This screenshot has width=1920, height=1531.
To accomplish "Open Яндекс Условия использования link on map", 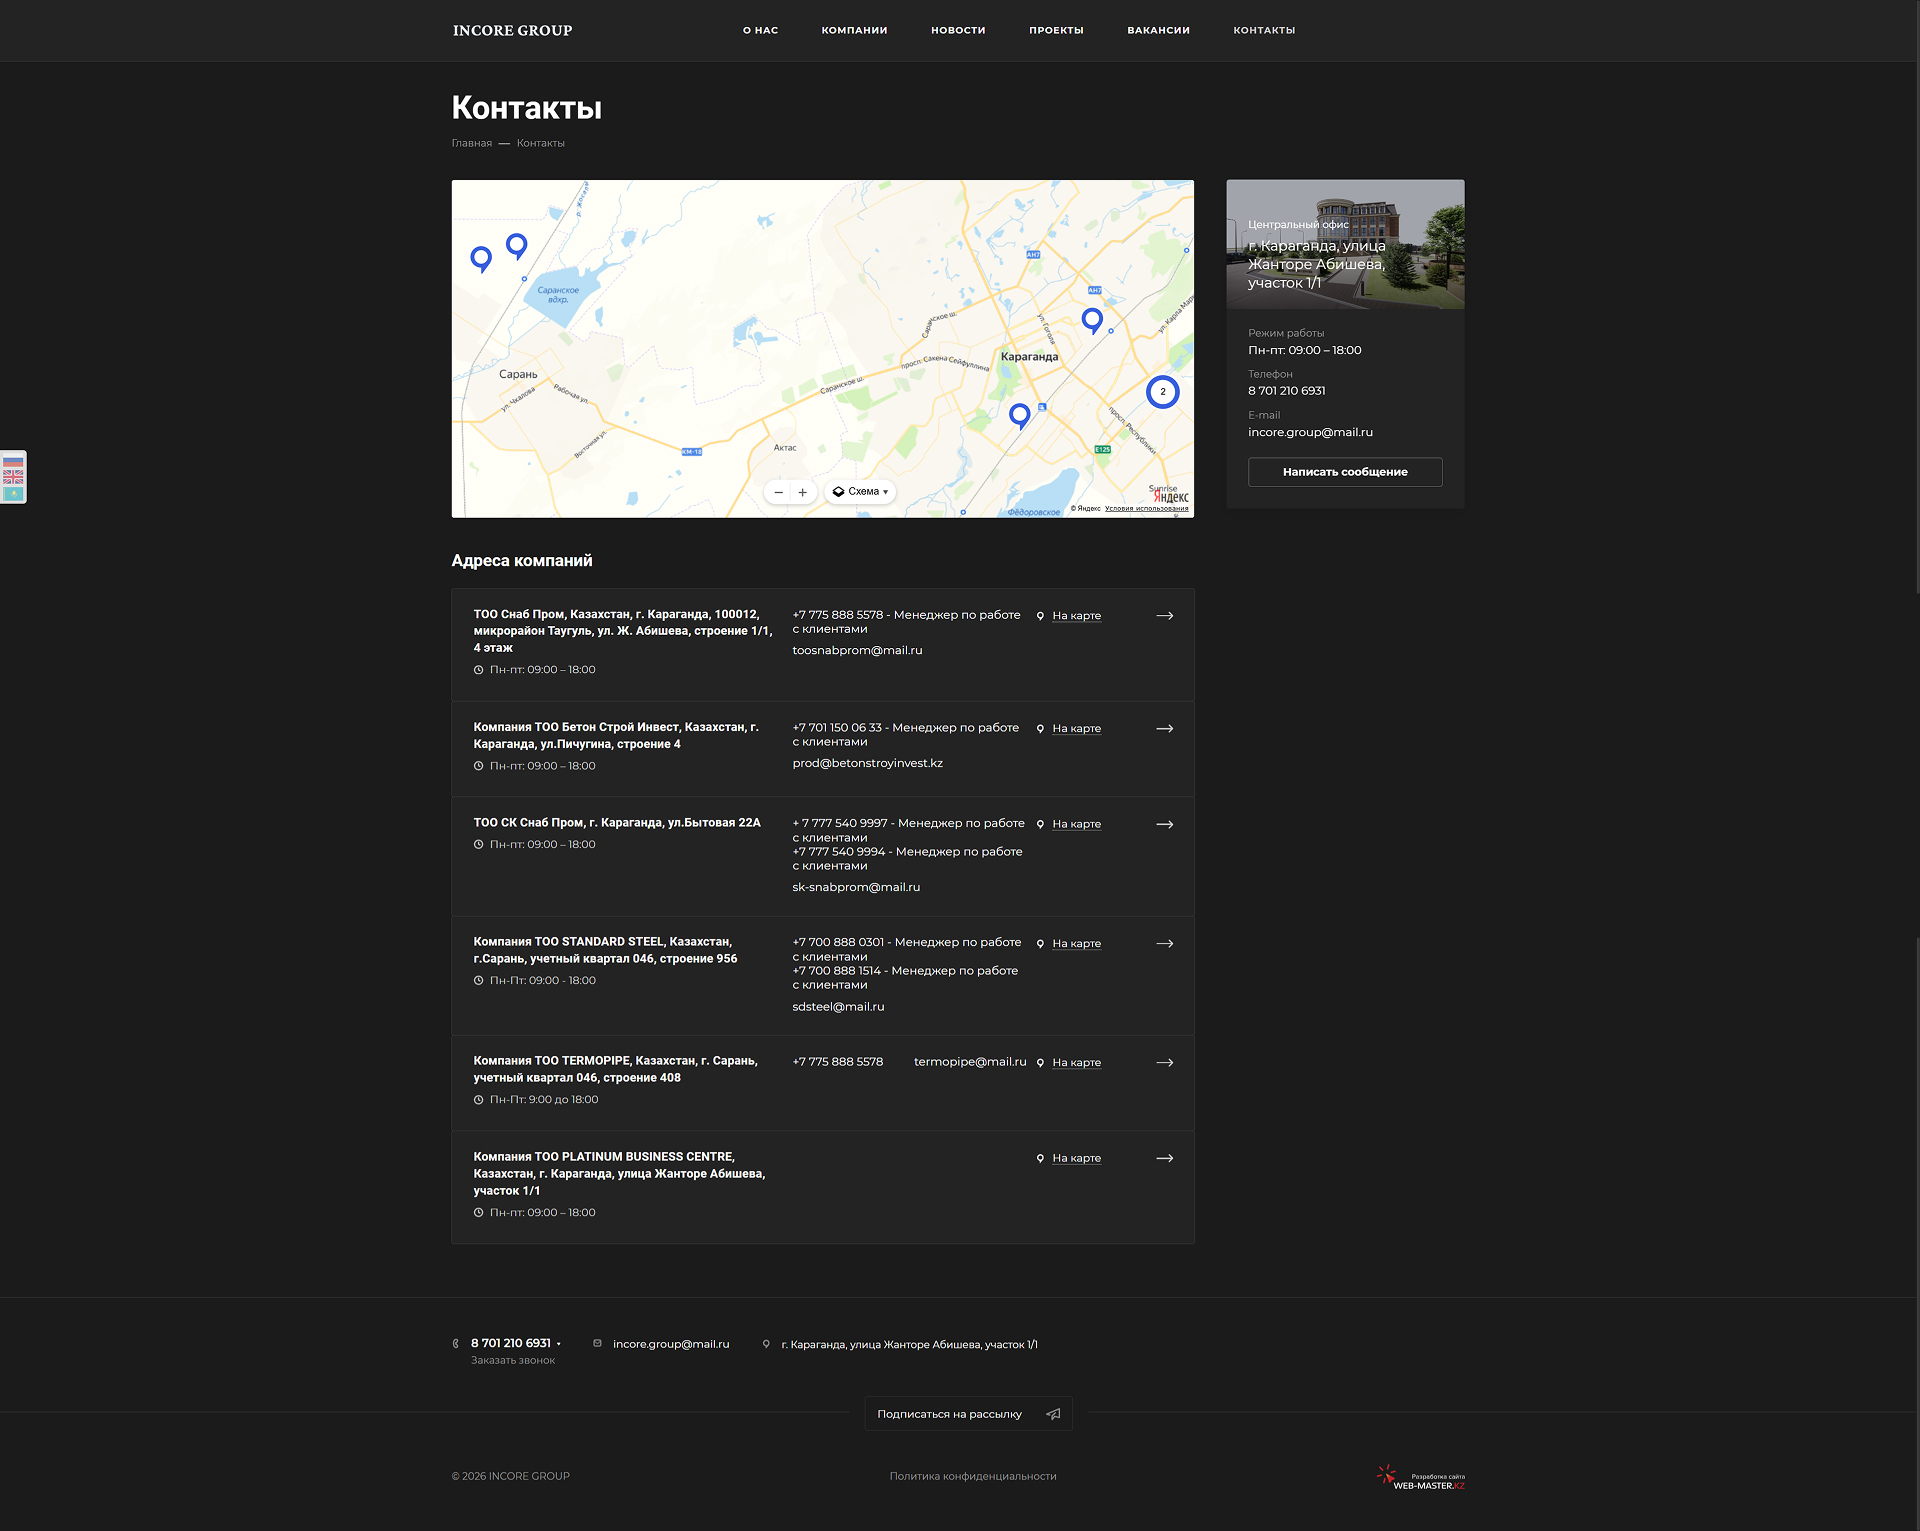I will [1146, 509].
